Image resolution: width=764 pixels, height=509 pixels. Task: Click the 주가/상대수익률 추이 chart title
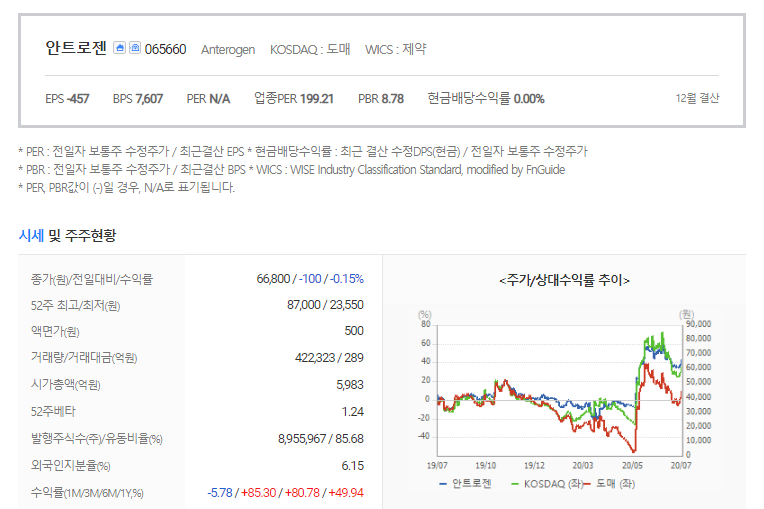pos(564,280)
